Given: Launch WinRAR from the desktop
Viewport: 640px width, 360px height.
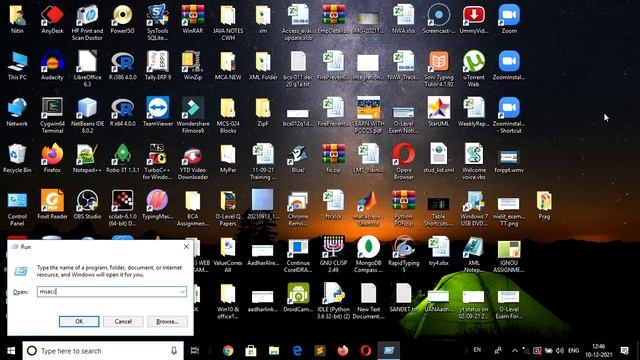Looking at the screenshot, I should point(193,20).
